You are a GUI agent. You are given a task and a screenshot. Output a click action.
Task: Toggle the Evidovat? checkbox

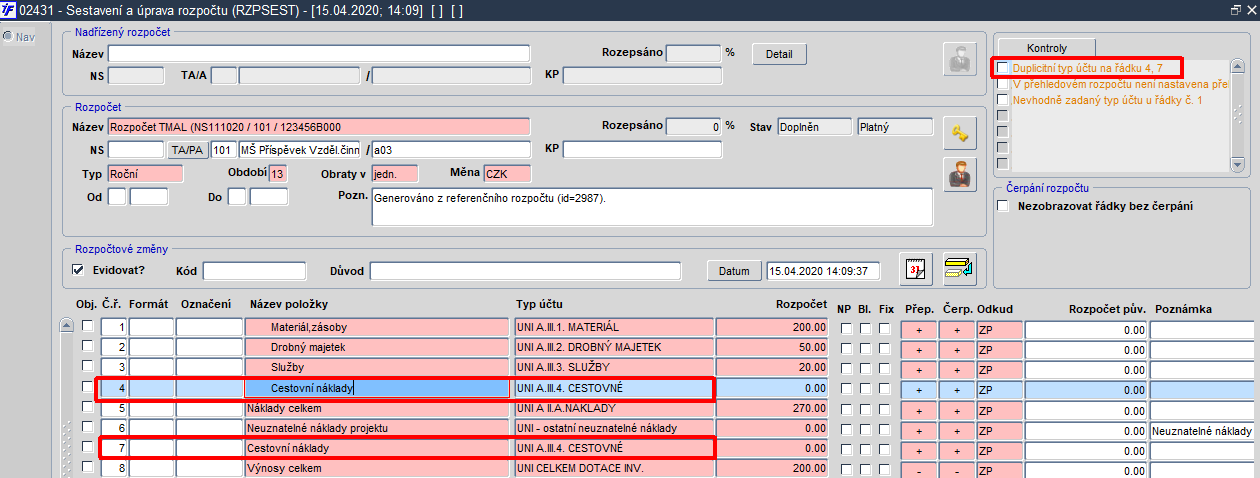point(78,269)
